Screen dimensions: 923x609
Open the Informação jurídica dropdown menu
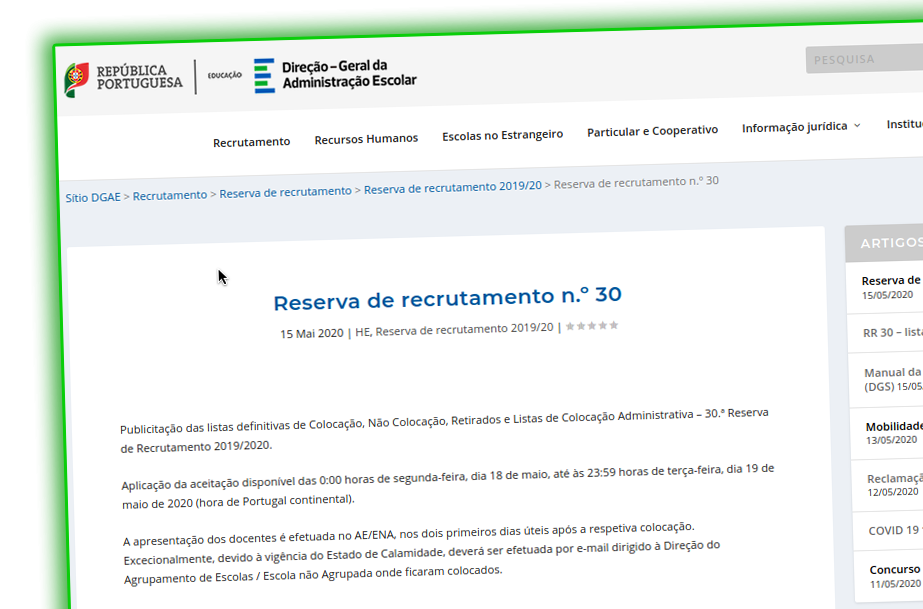[793, 127]
